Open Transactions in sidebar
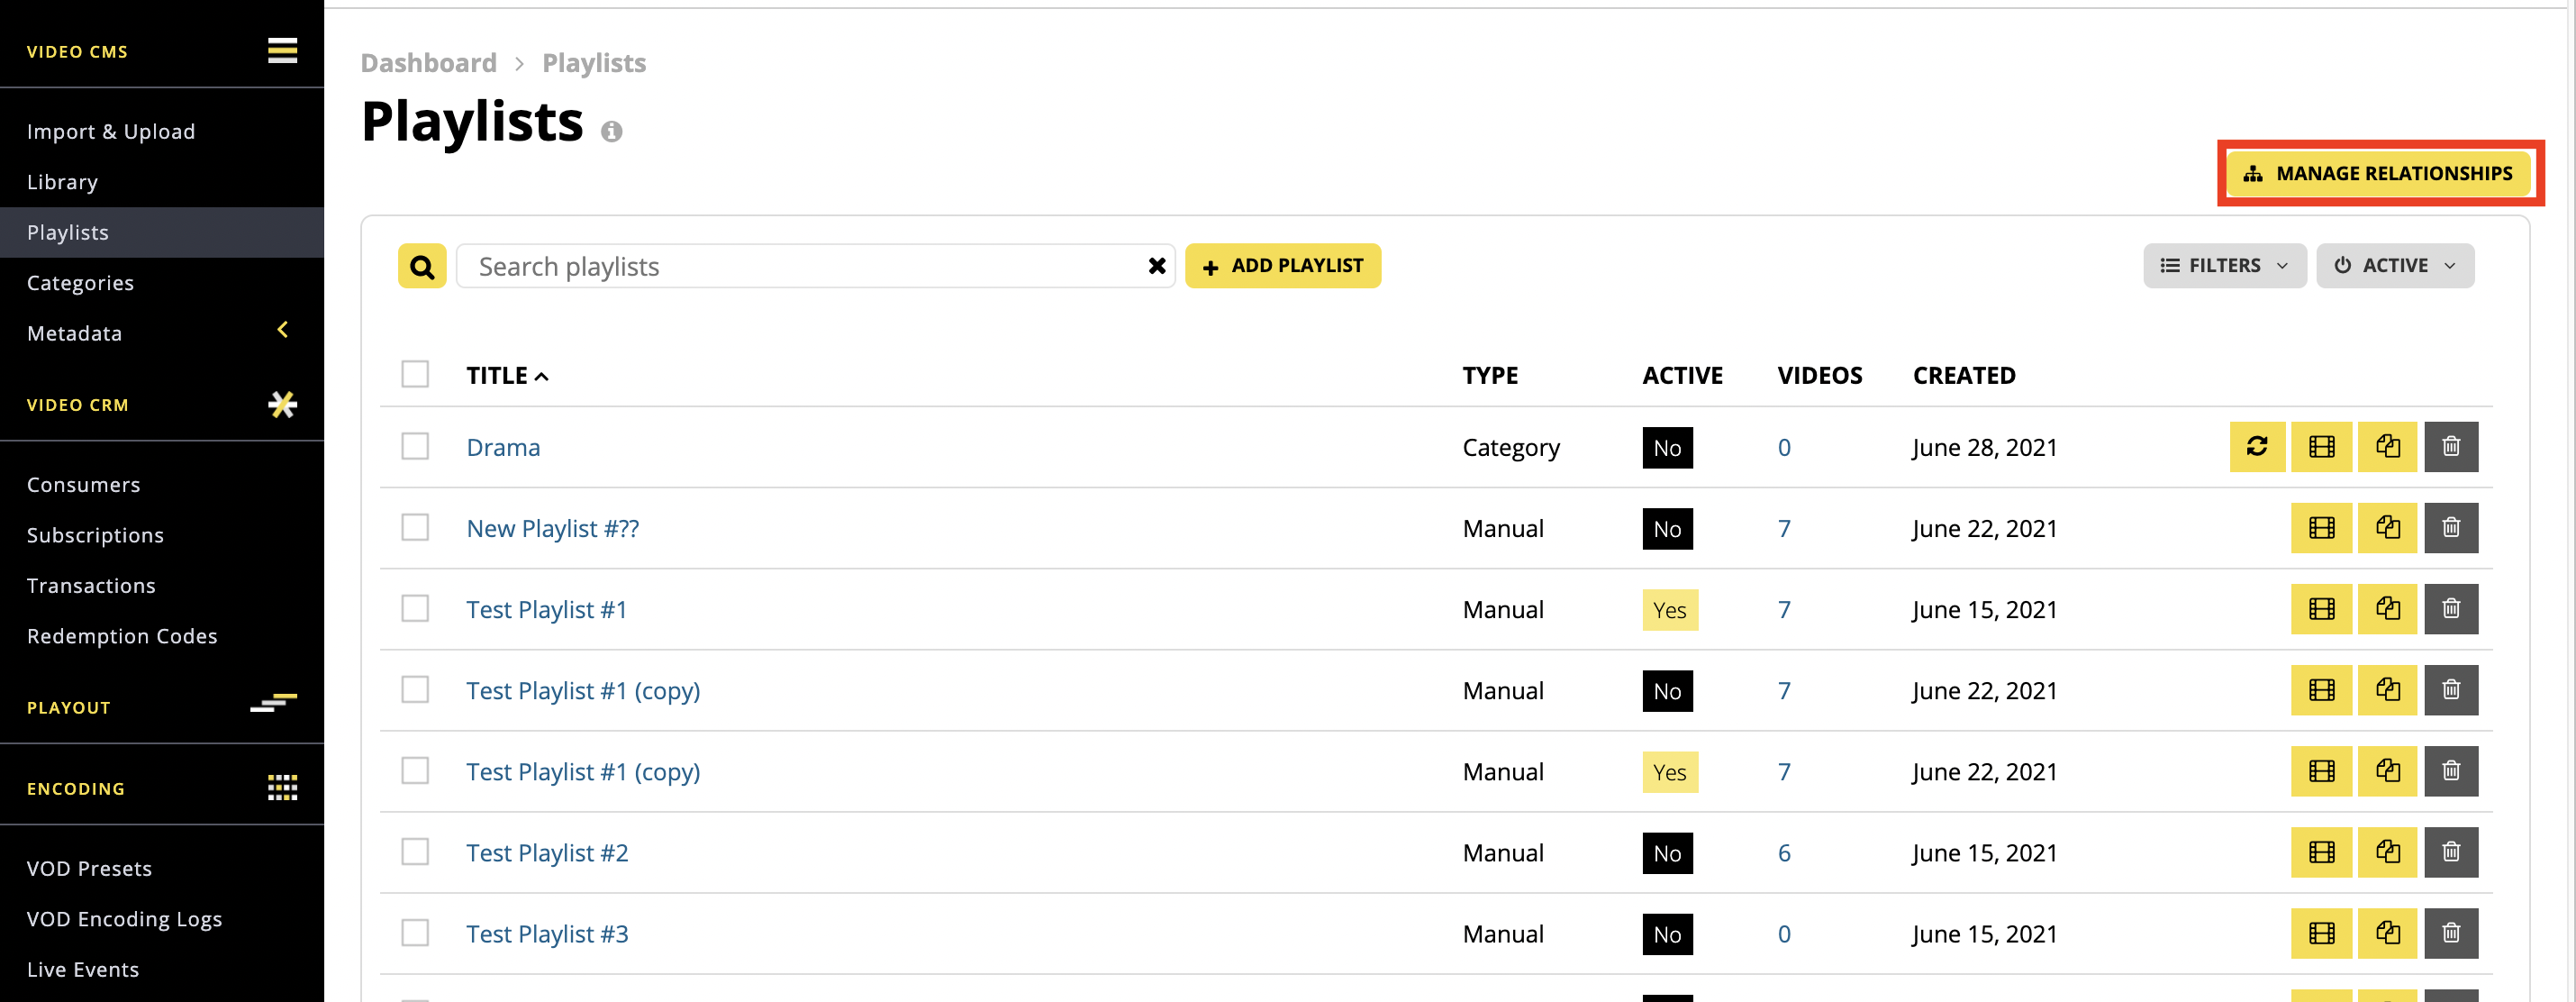The height and width of the screenshot is (1002, 2576). click(91, 586)
